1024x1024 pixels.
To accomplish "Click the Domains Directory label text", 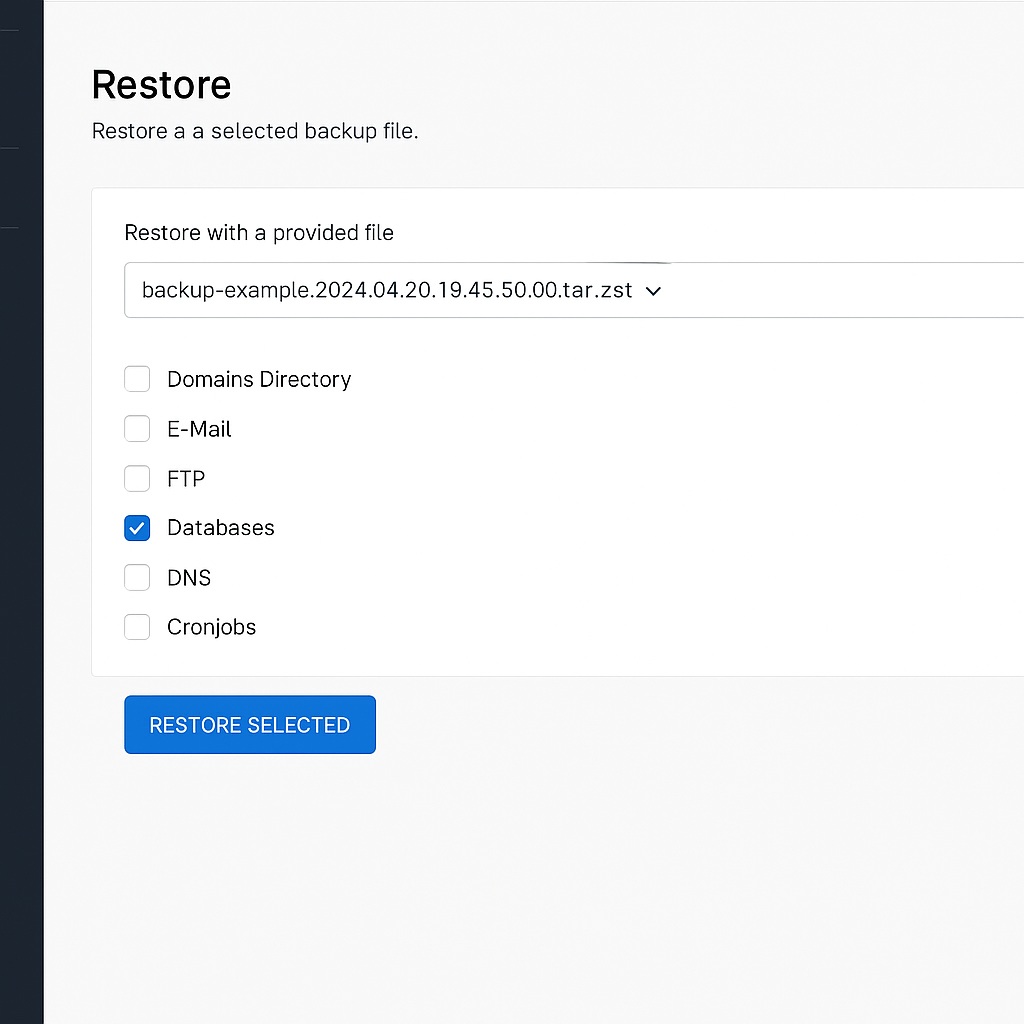I will pyautogui.click(x=259, y=380).
